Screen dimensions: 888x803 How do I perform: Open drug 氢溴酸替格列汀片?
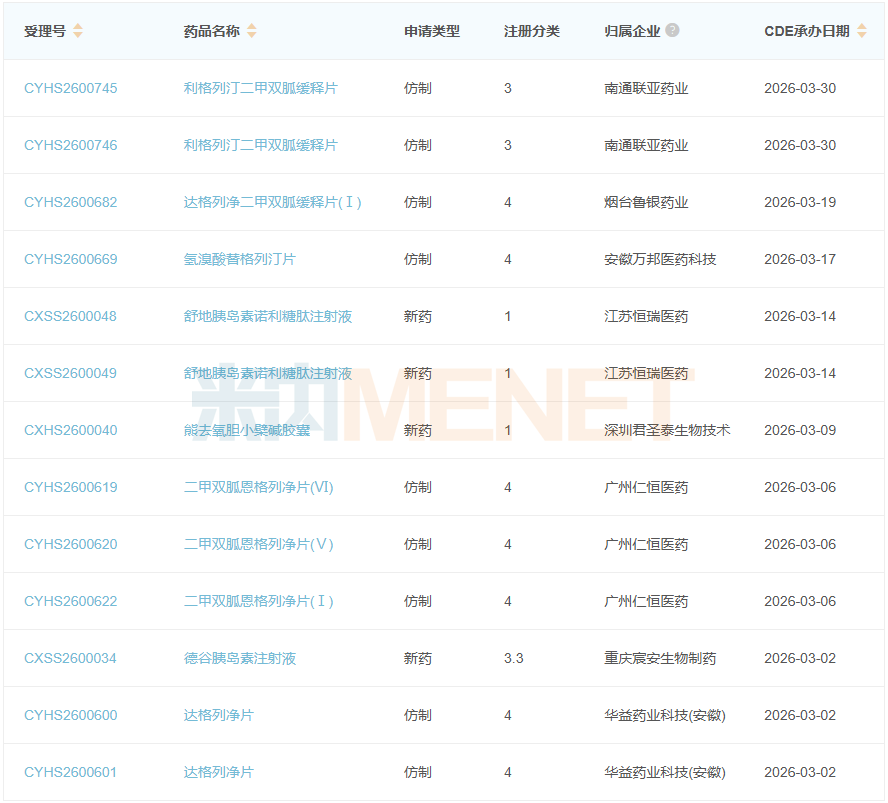click(x=240, y=259)
